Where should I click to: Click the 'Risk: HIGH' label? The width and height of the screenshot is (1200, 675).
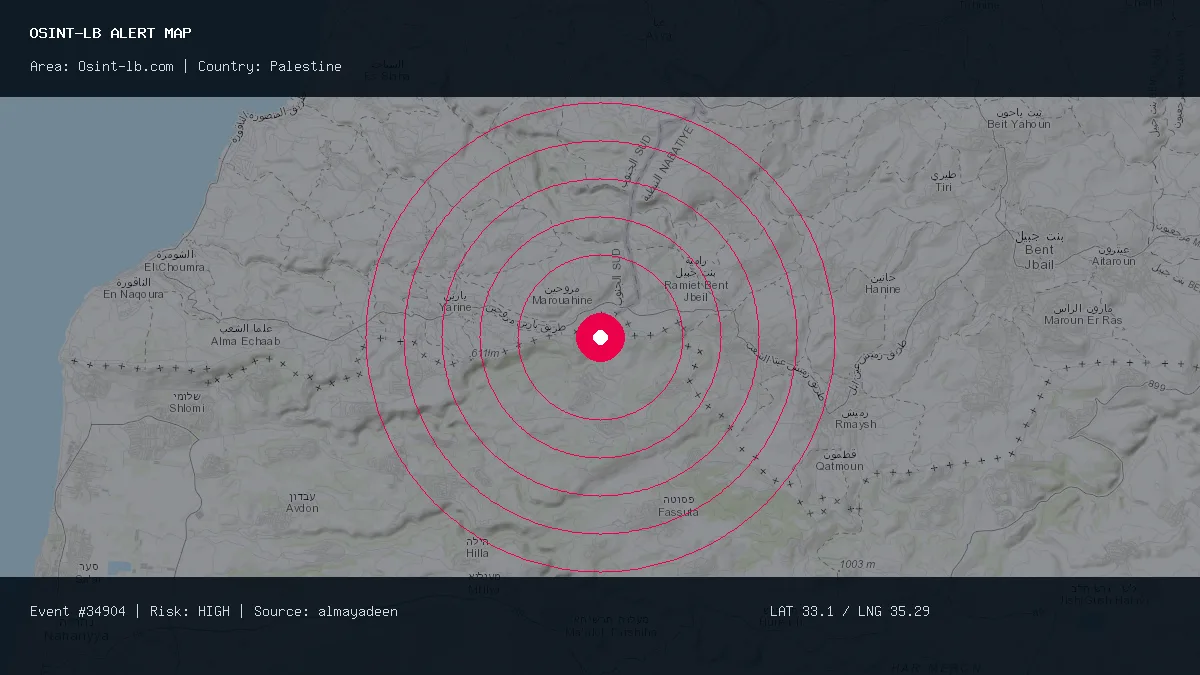(x=190, y=611)
